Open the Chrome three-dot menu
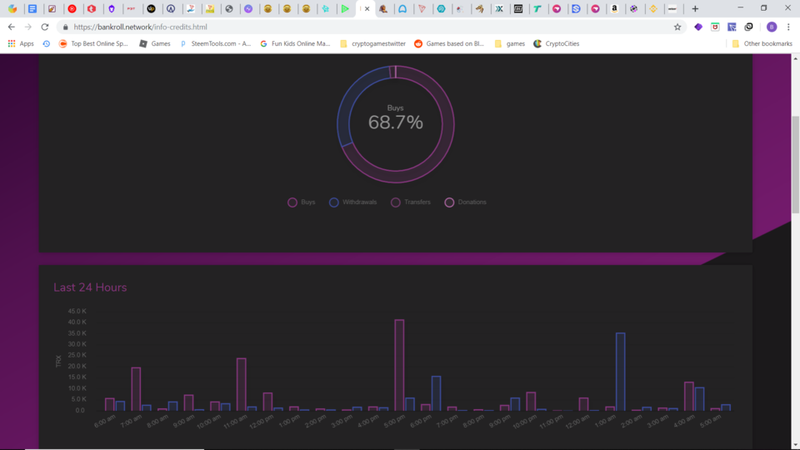The image size is (800, 450). (x=788, y=27)
